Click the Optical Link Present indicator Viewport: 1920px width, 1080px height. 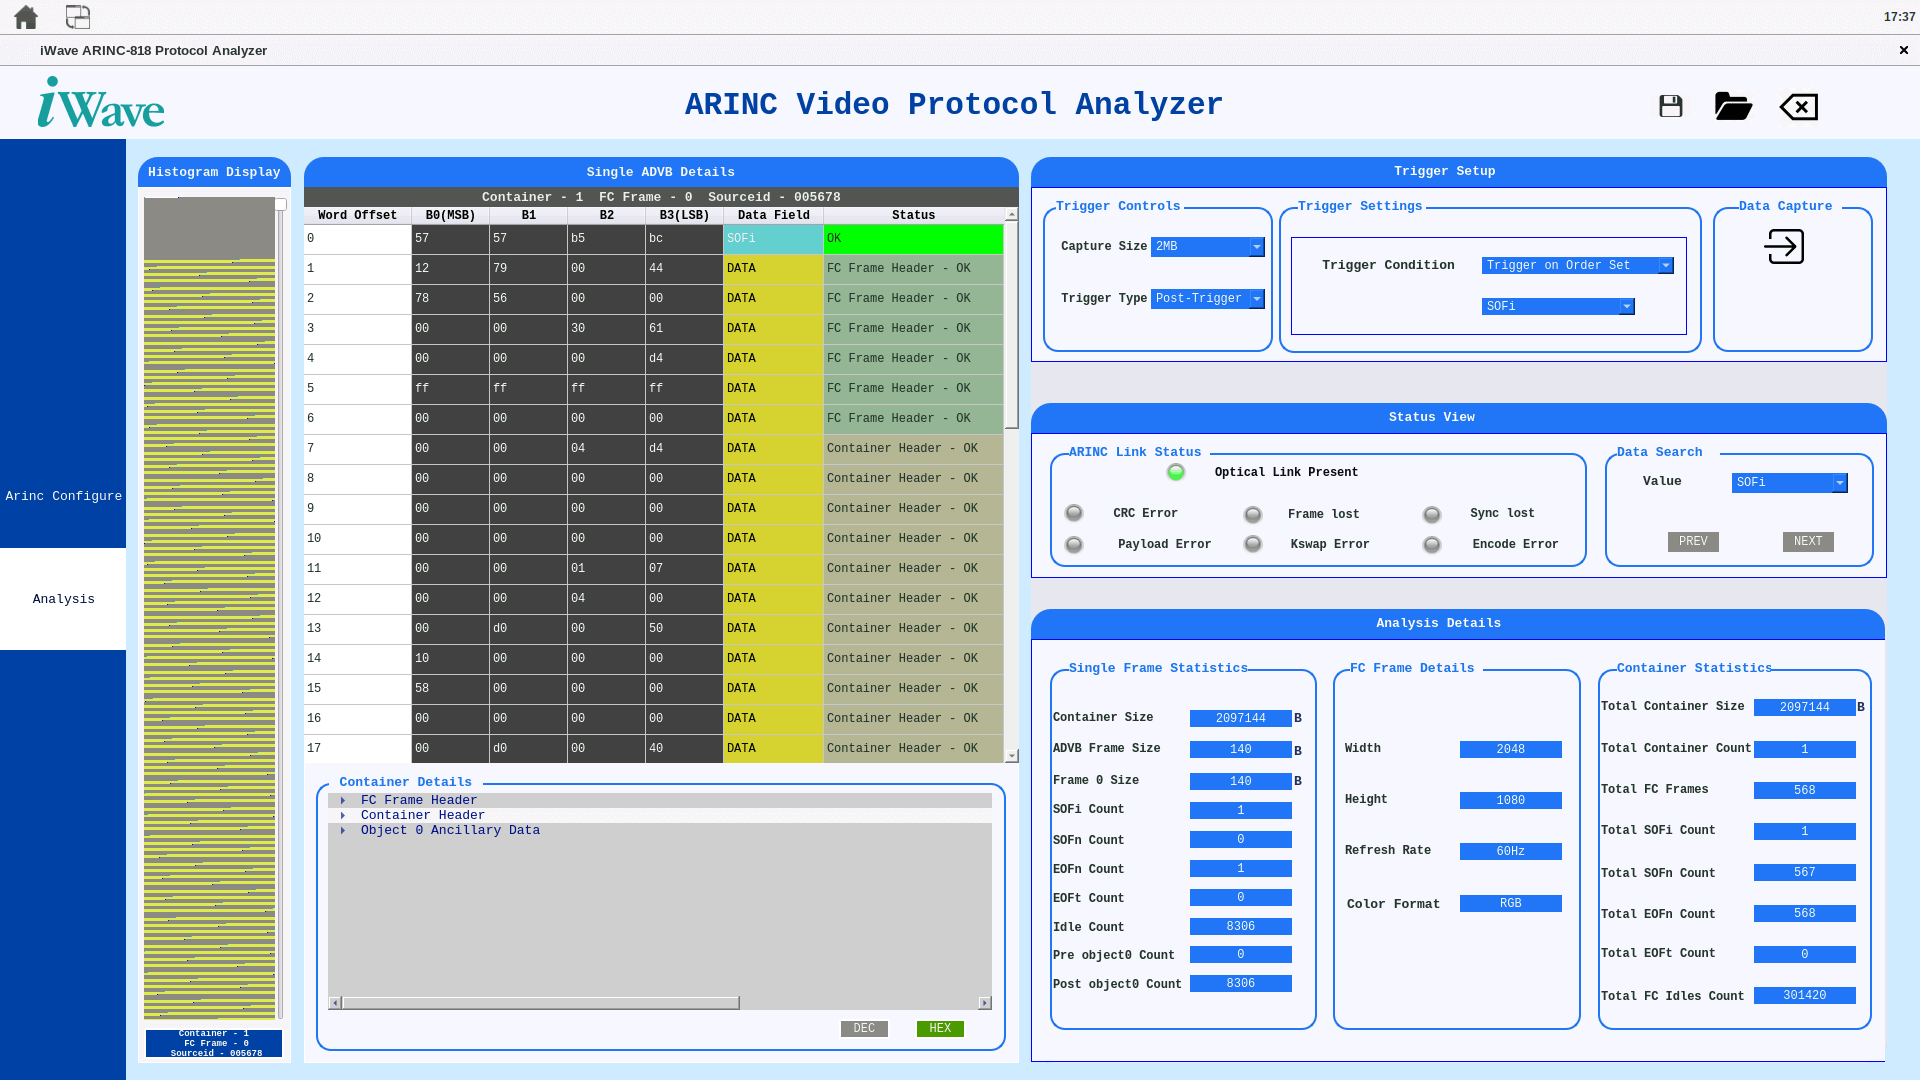pyautogui.click(x=1176, y=472)
